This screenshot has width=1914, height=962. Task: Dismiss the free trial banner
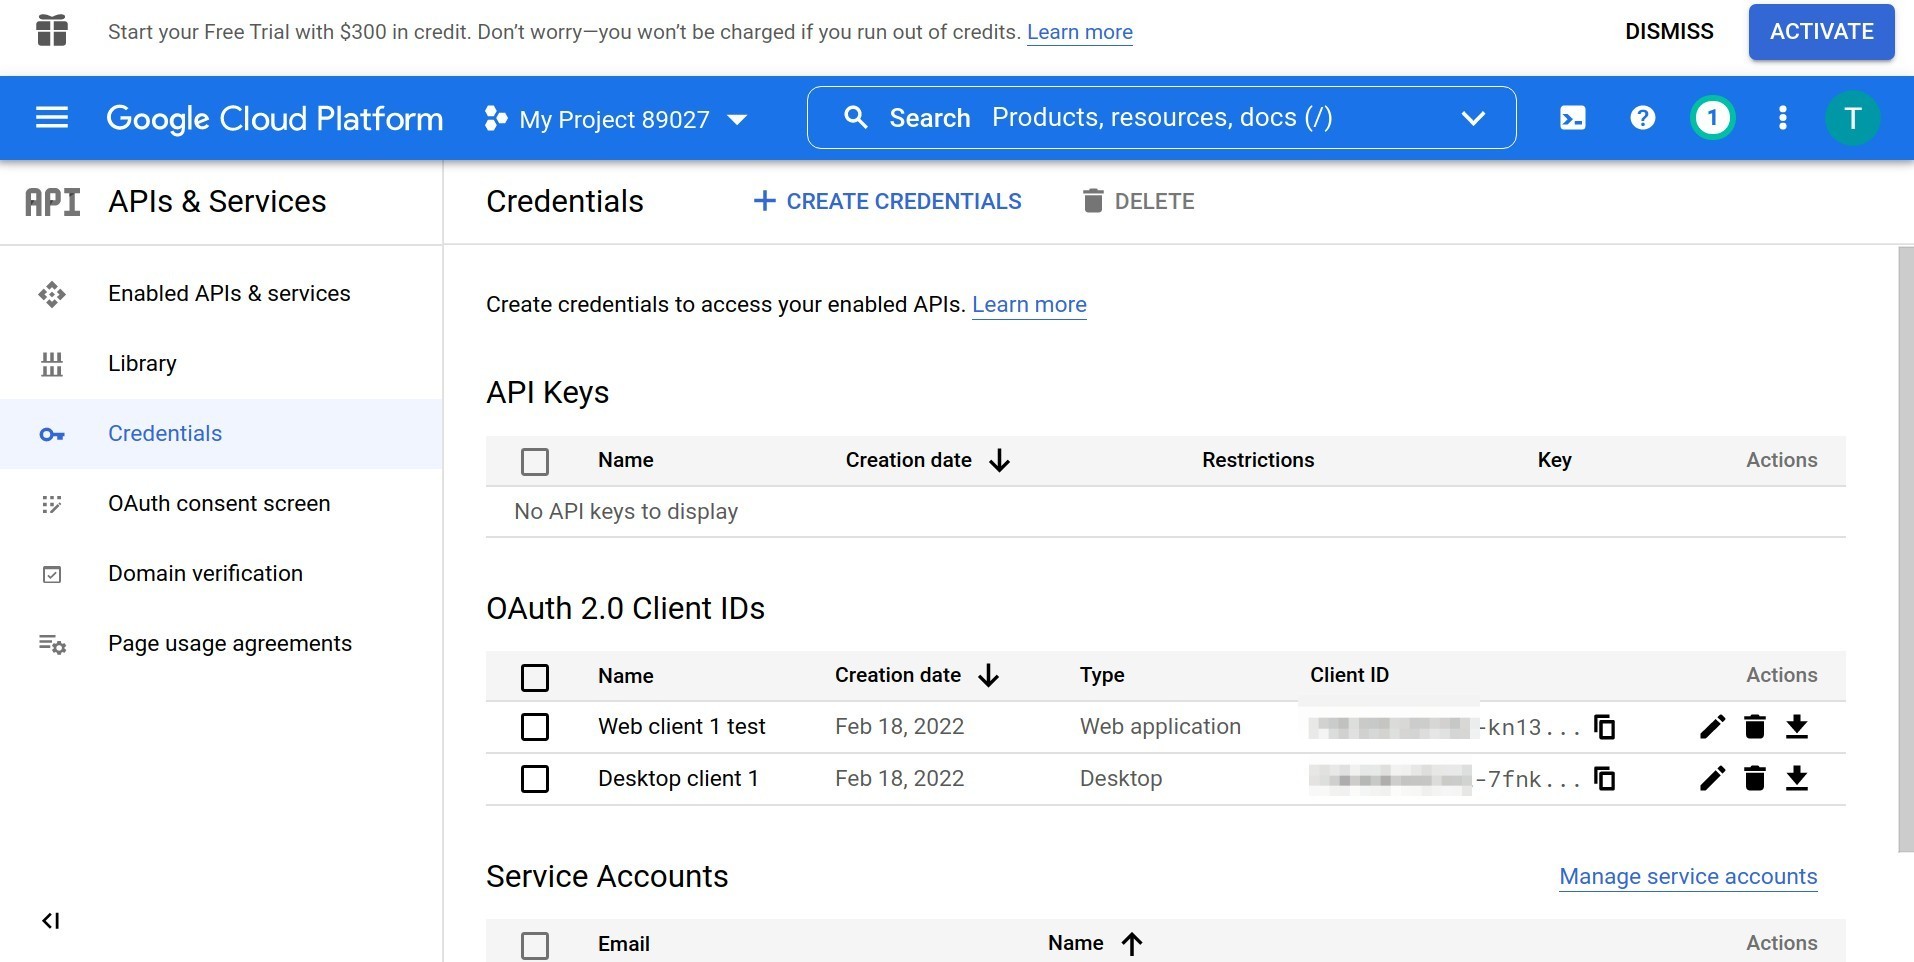[1669, 31]
